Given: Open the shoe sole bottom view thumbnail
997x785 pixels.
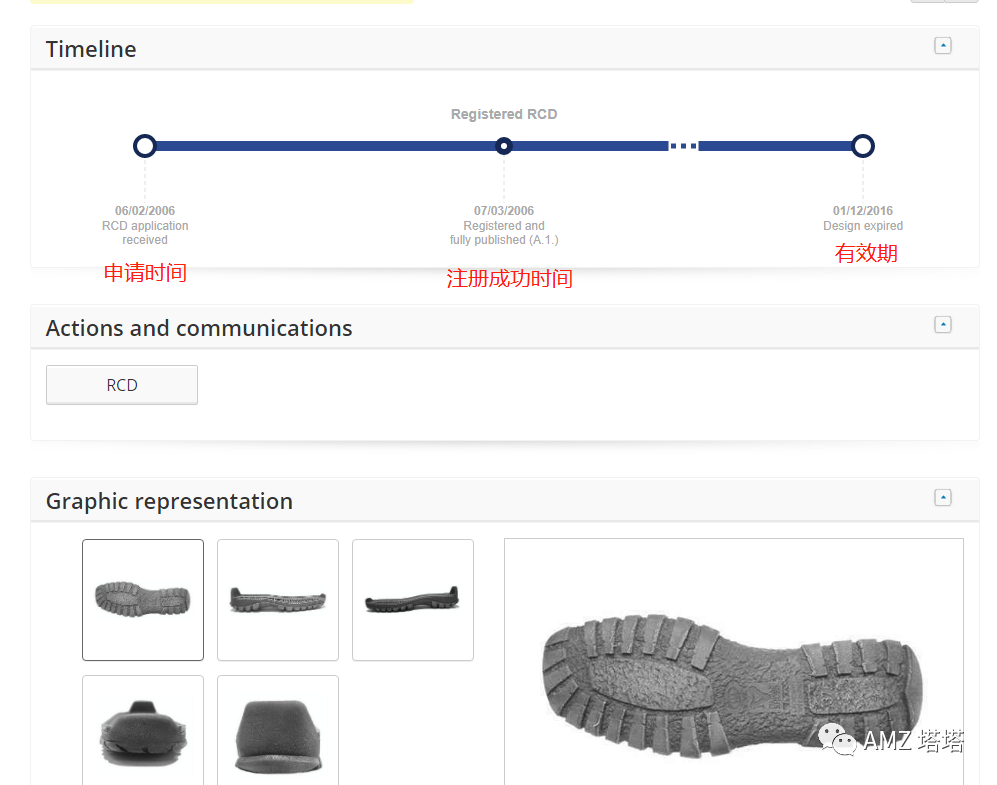Looking at the screenshot, I should 143,599.
